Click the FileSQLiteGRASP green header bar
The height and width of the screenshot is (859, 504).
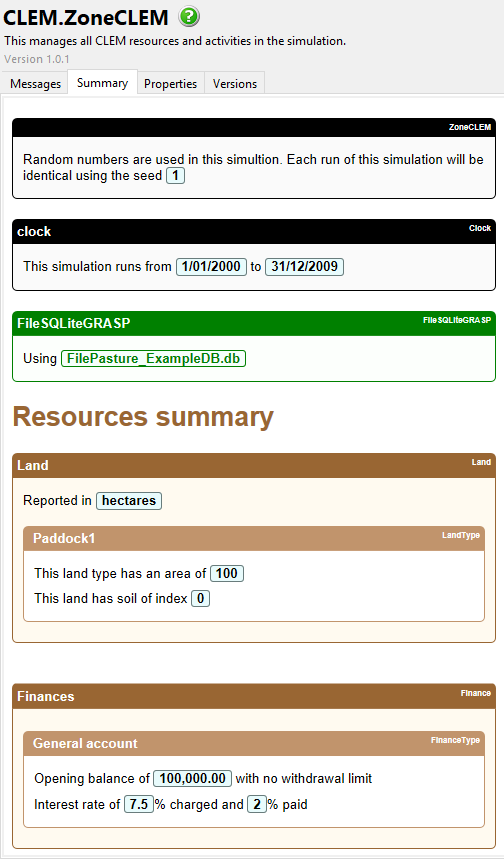[254, 324]
